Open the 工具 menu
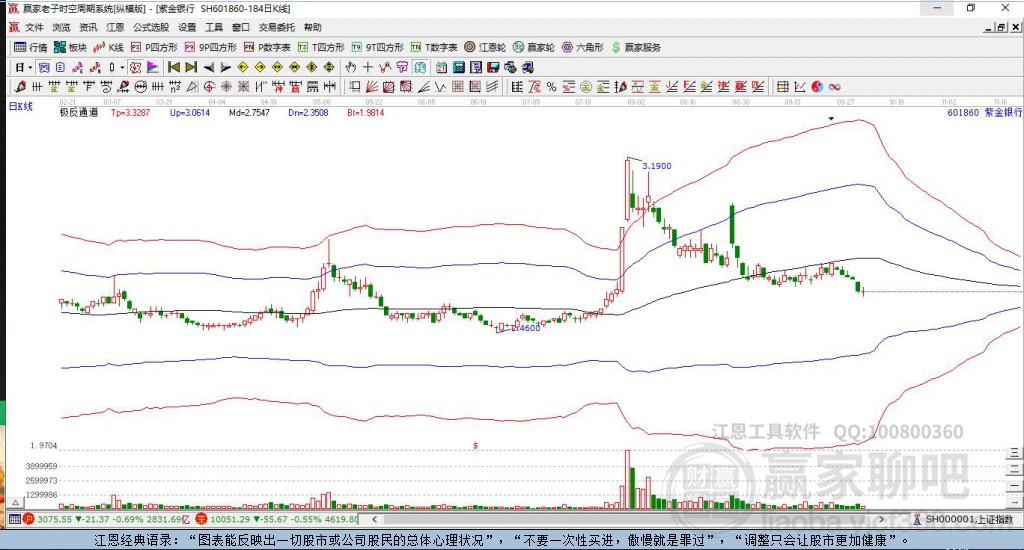1024x550 pixels. point(214,27)
